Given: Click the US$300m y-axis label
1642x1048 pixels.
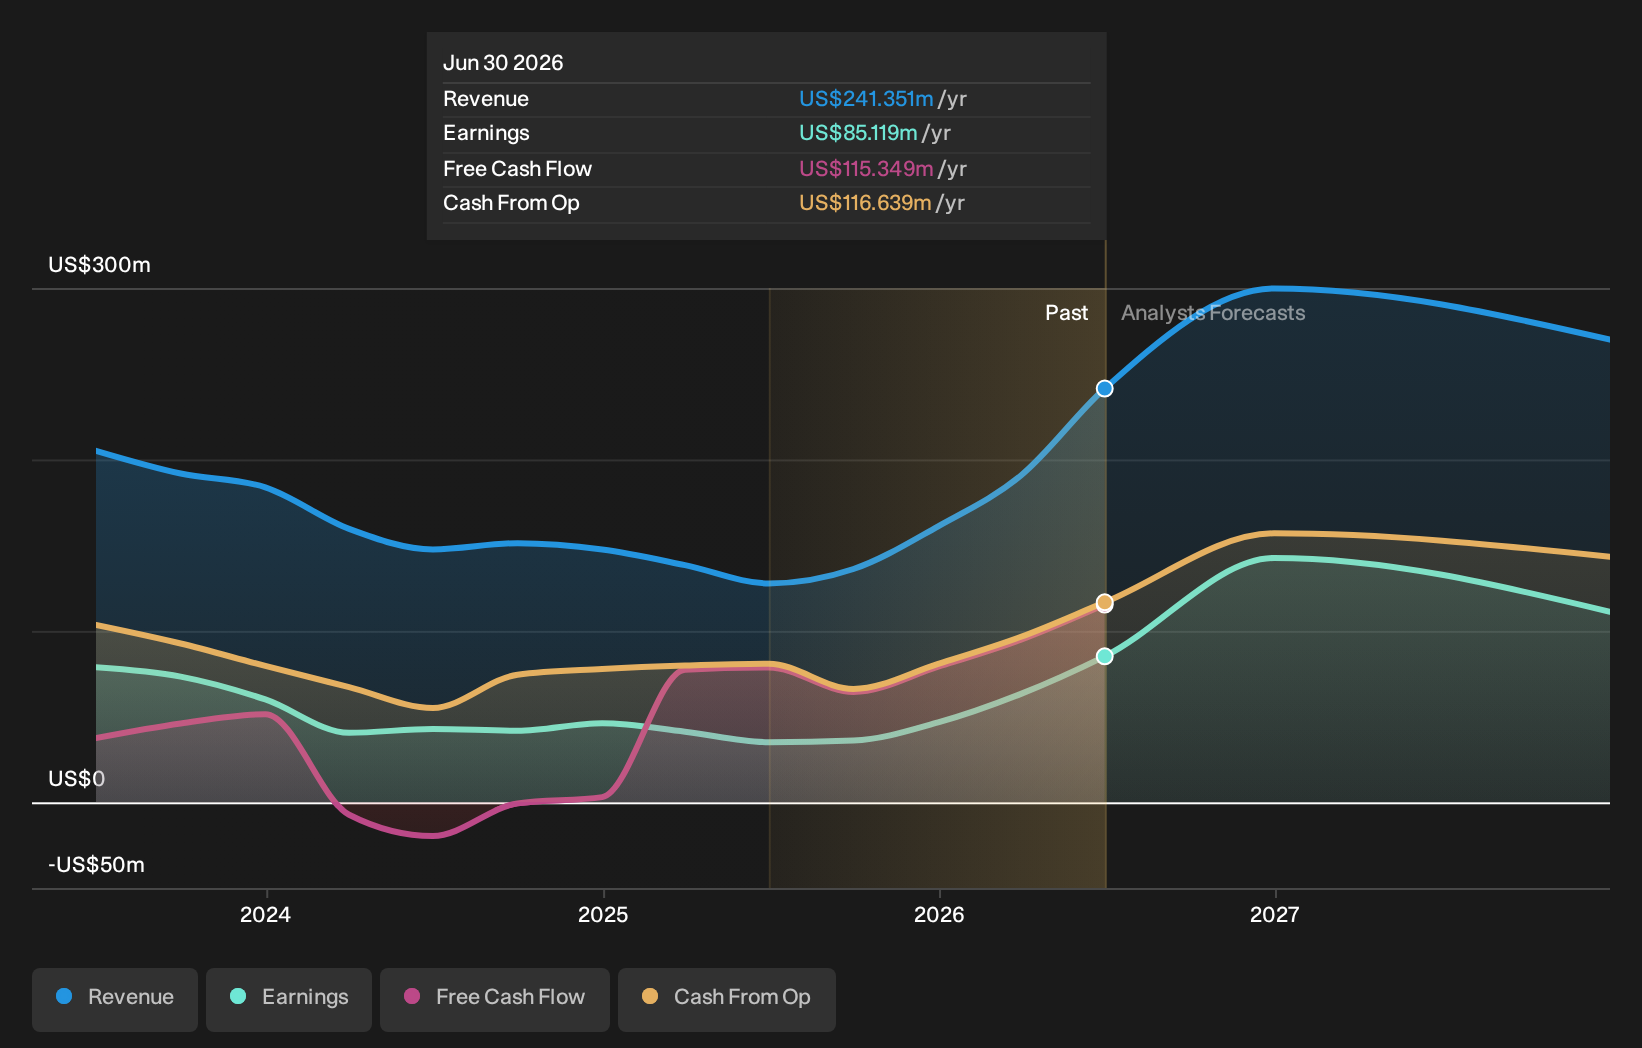Looking at the screenshot, I should tap(99, 265).
